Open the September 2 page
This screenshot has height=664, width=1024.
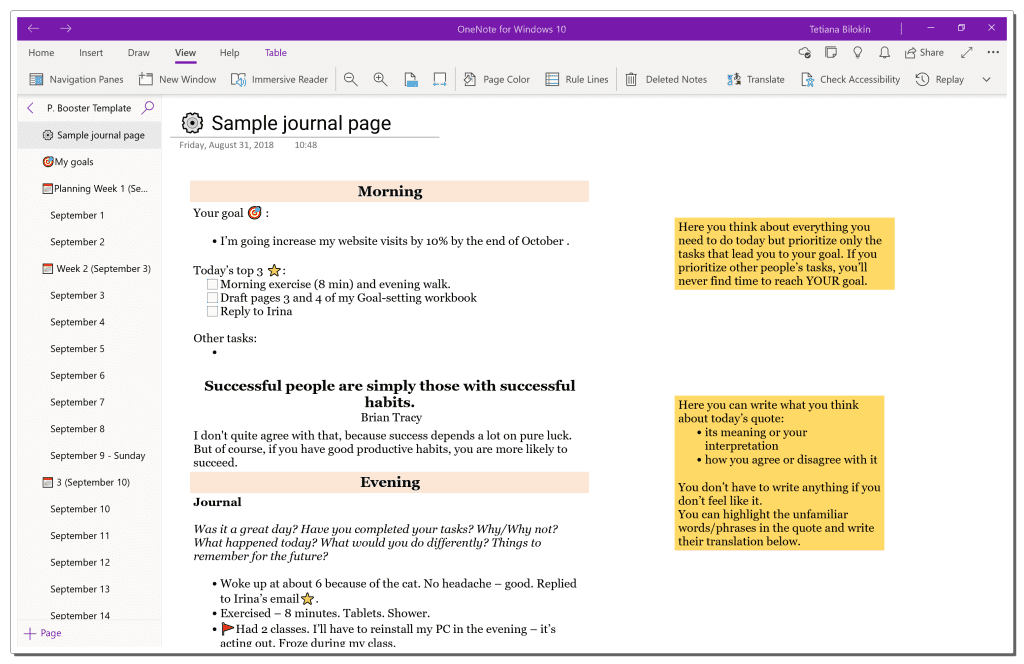[x=89, y=242]
